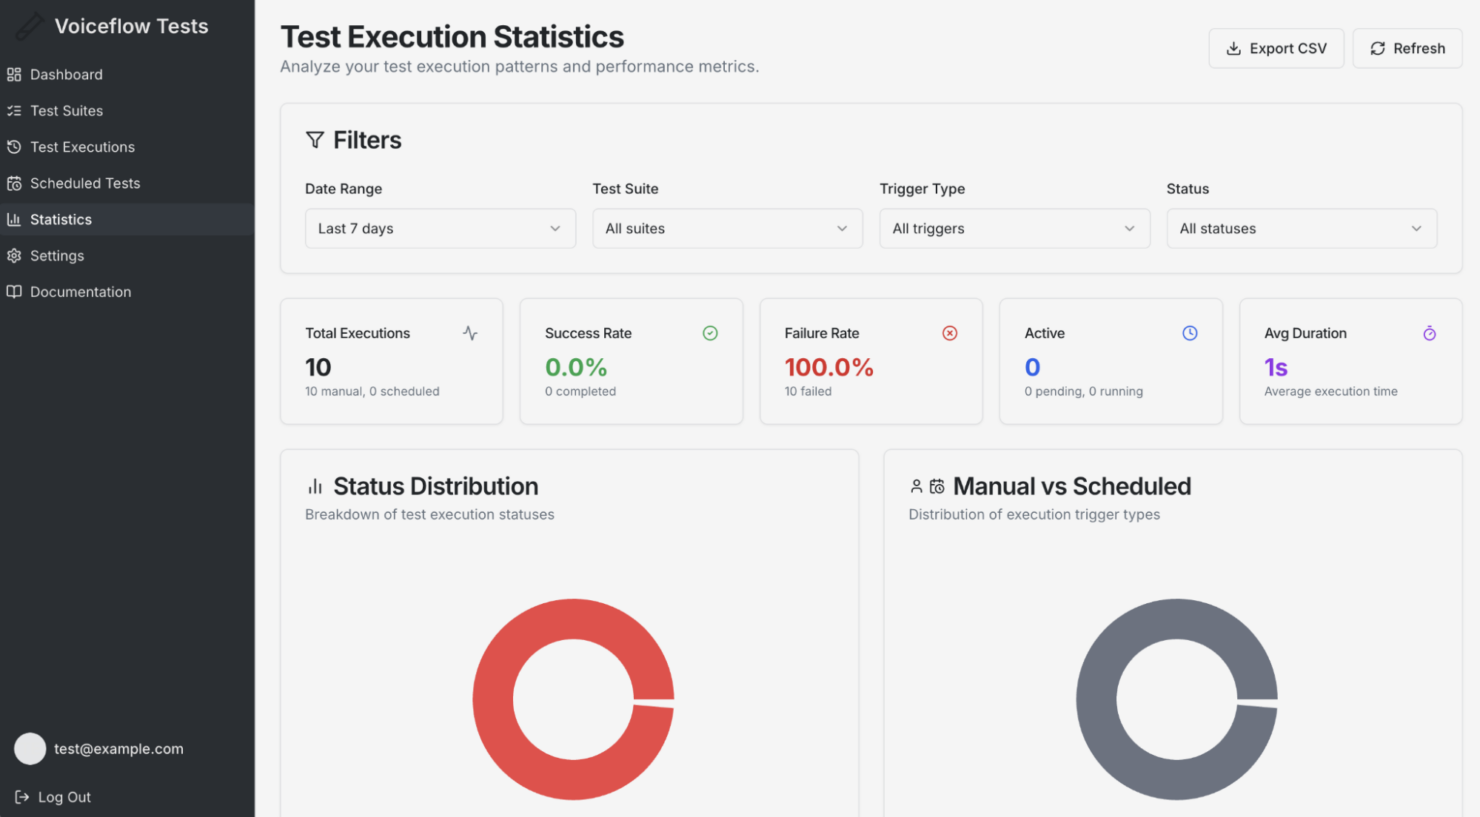Click the Filters funnel icon
1480x817 pixels.
click(316, 140)
